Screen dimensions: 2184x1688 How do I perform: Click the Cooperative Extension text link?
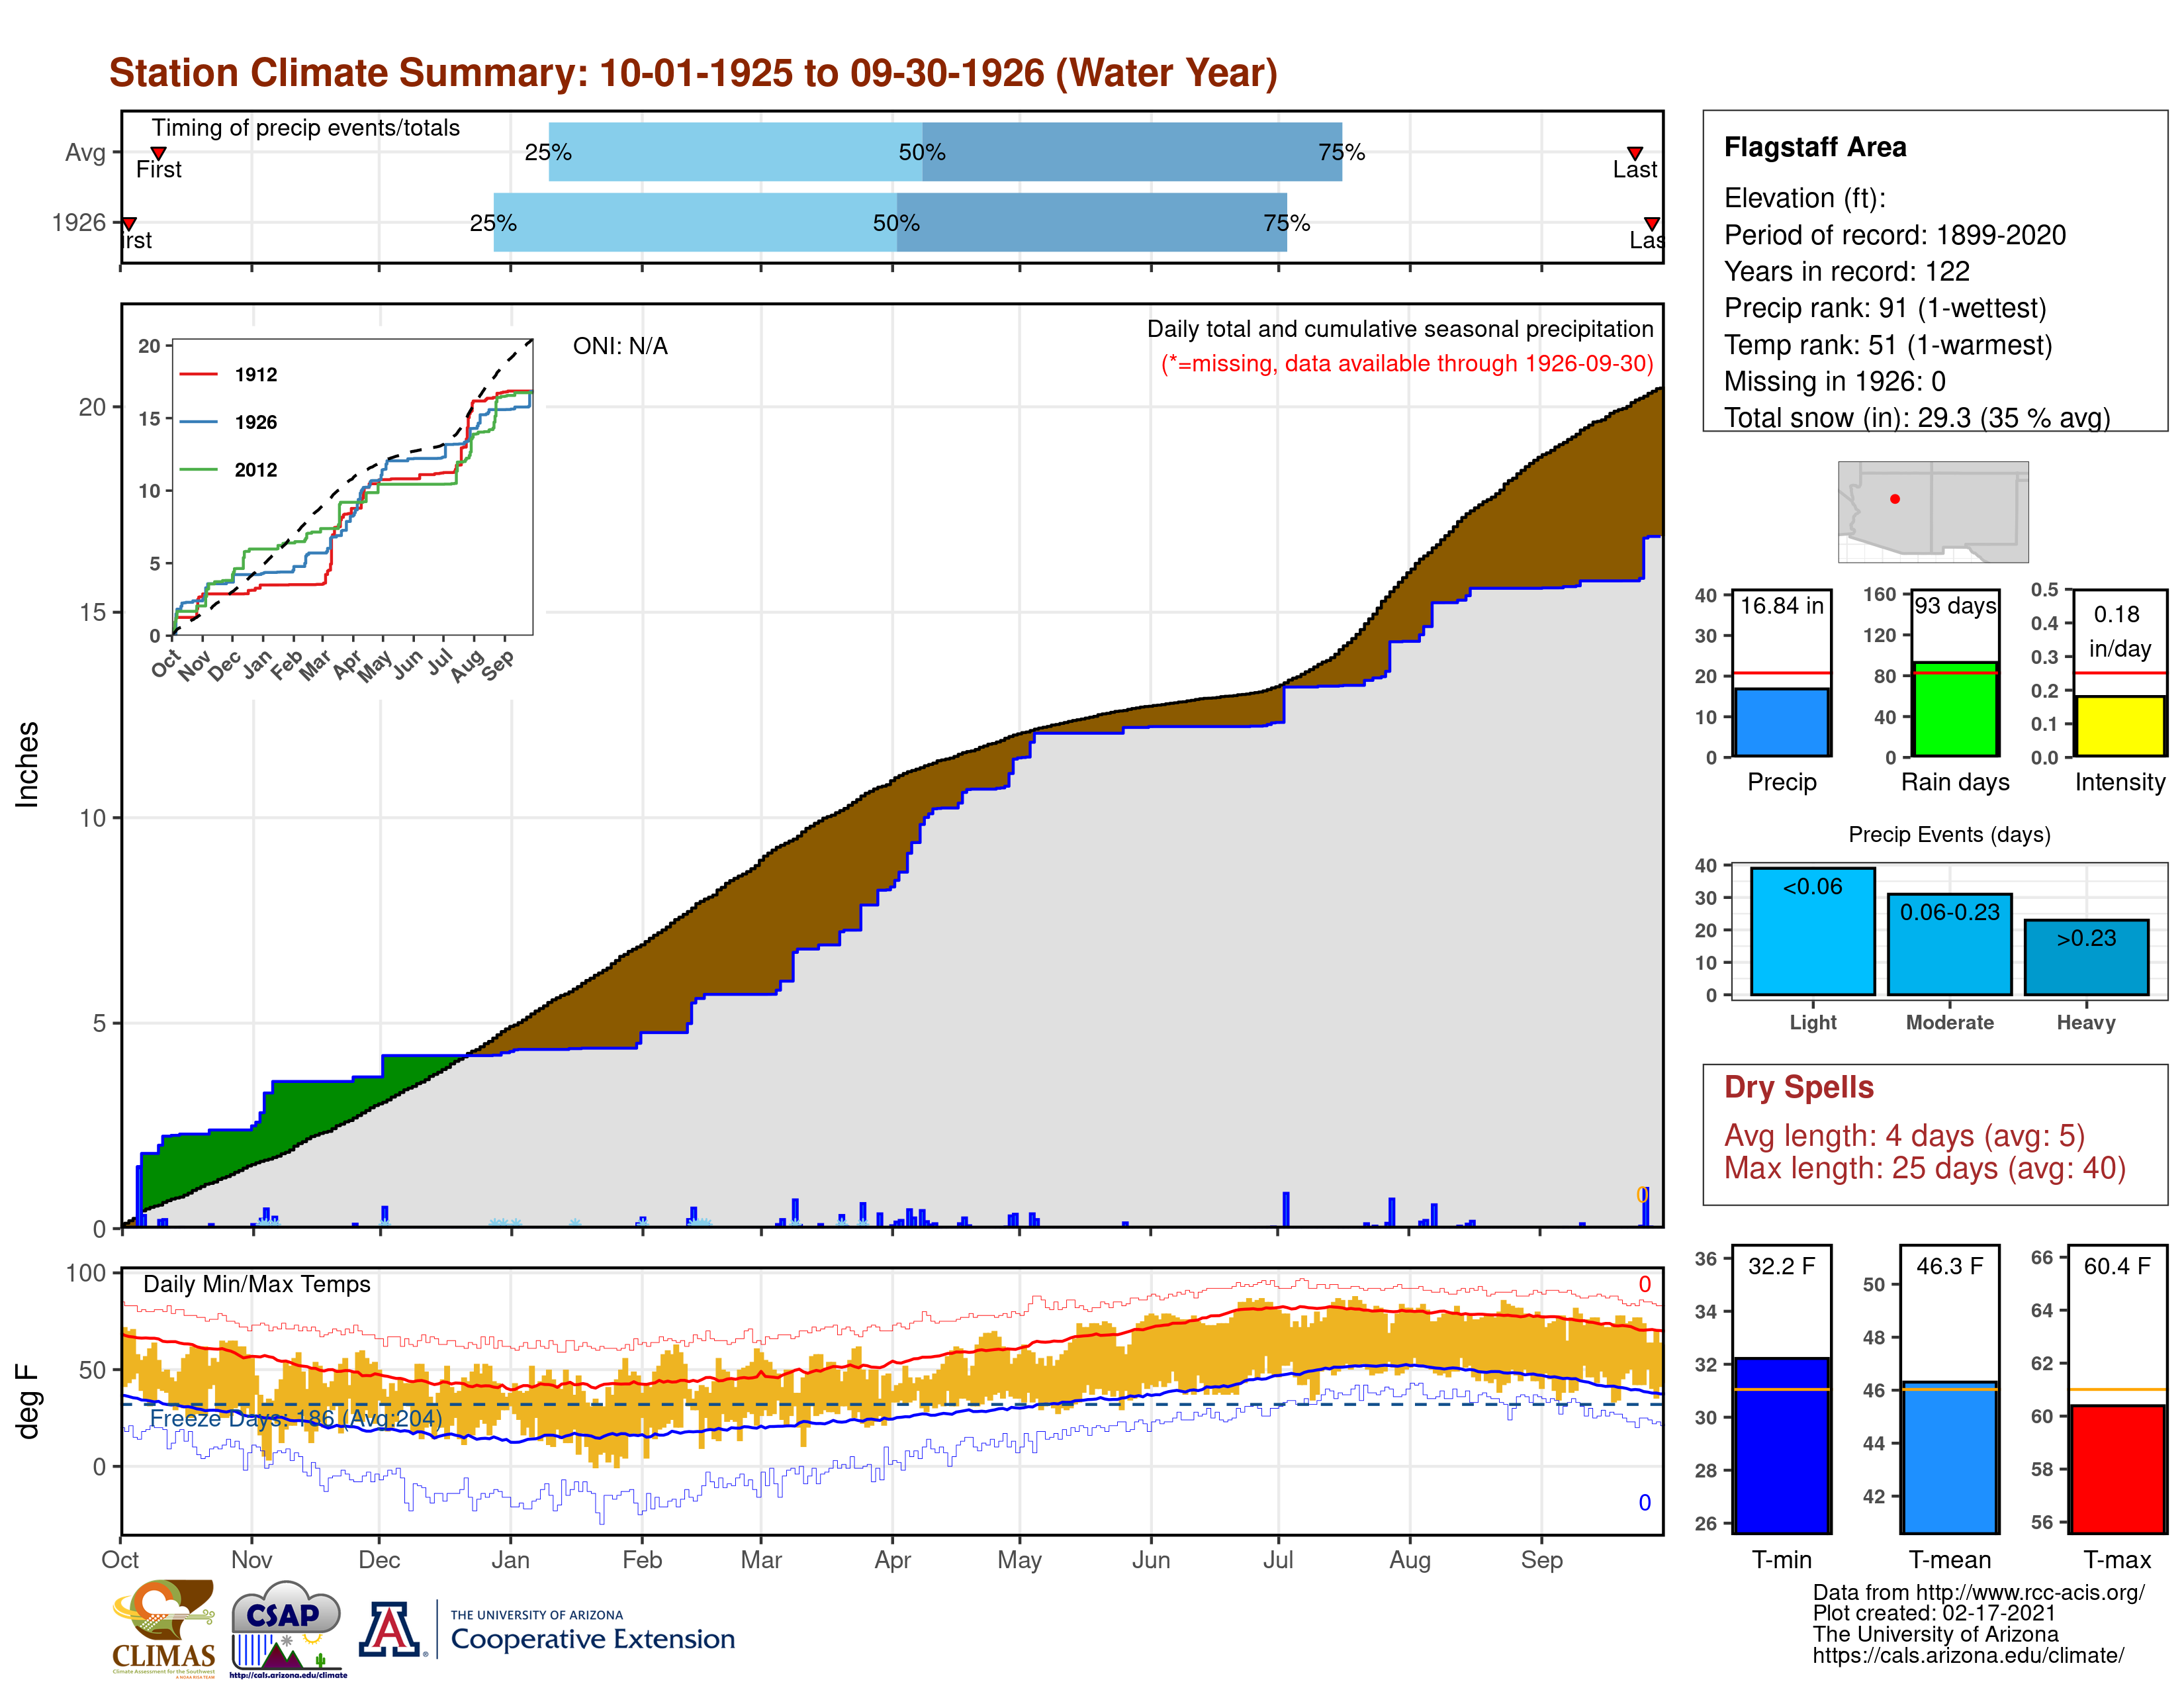click(592, 1639)
